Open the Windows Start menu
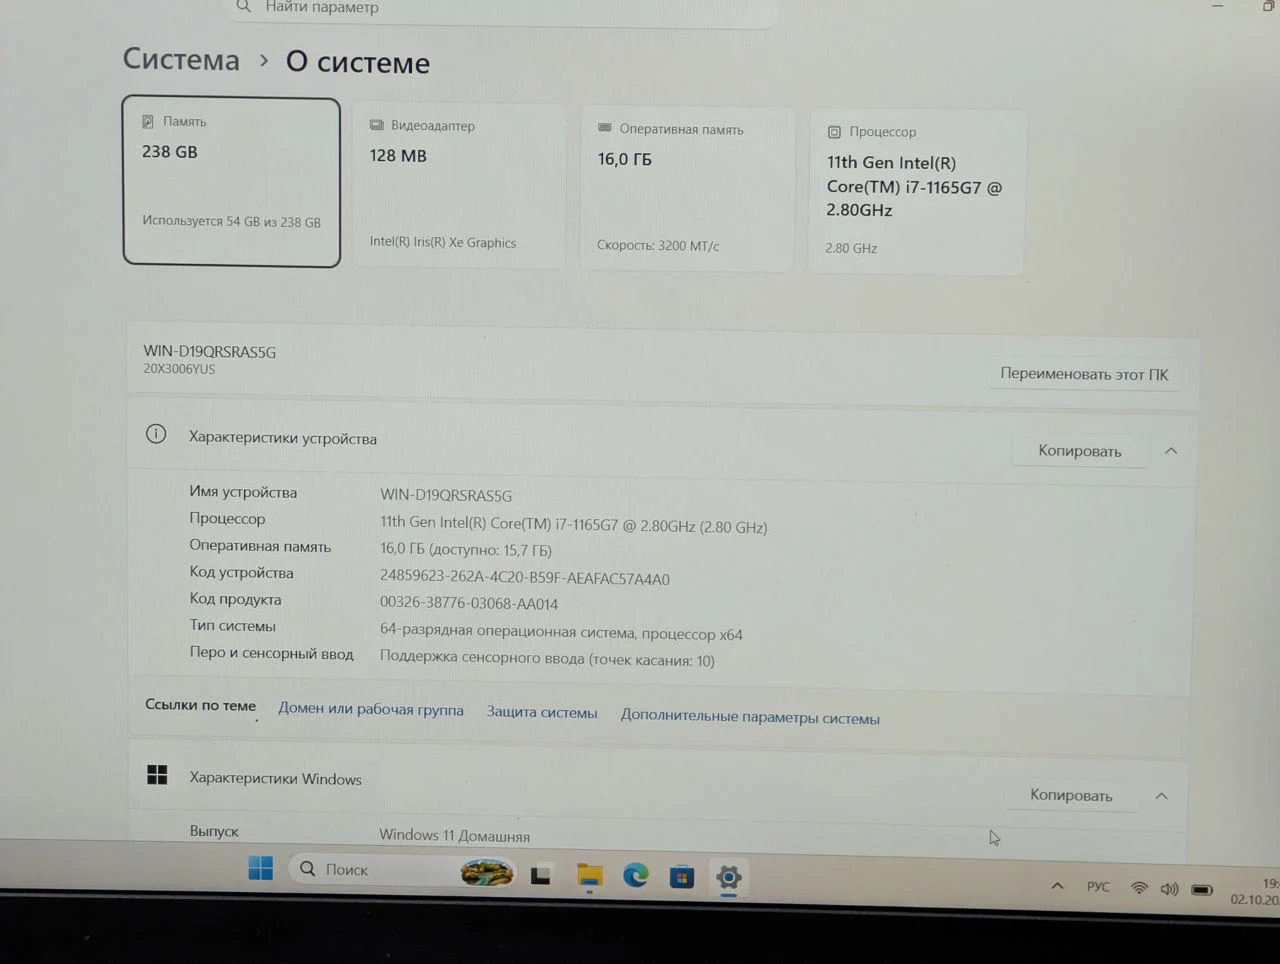 [261, 868]
